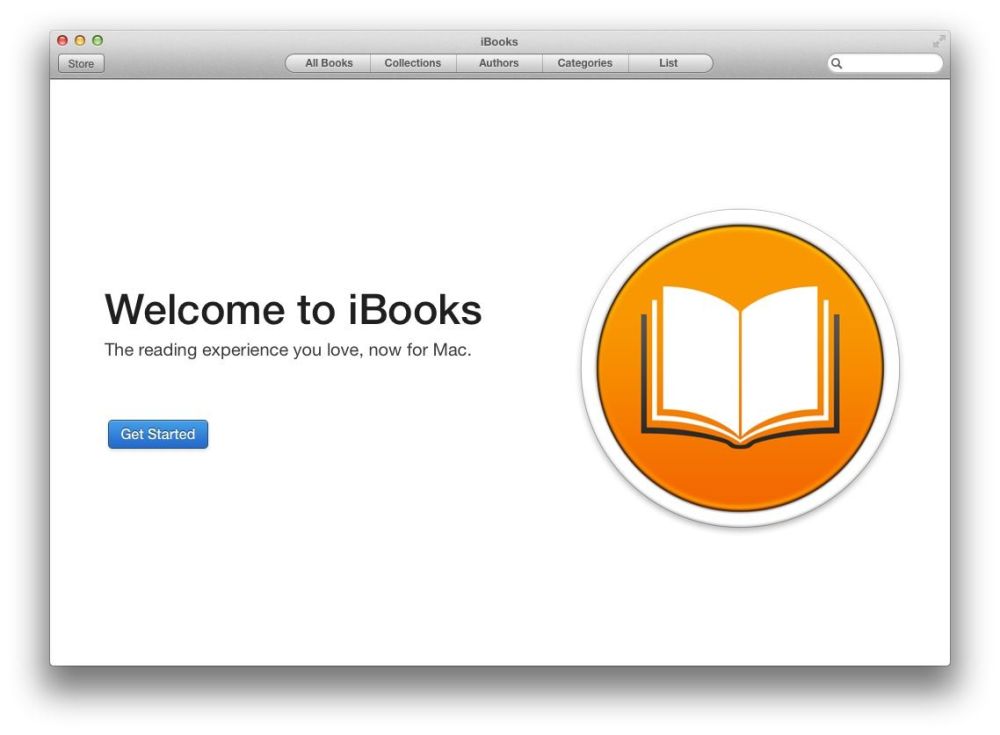The height and width of the screenshot is (735, 1000).
Task: Click the yellow minimize button
Action: click(x=80, y=42)
